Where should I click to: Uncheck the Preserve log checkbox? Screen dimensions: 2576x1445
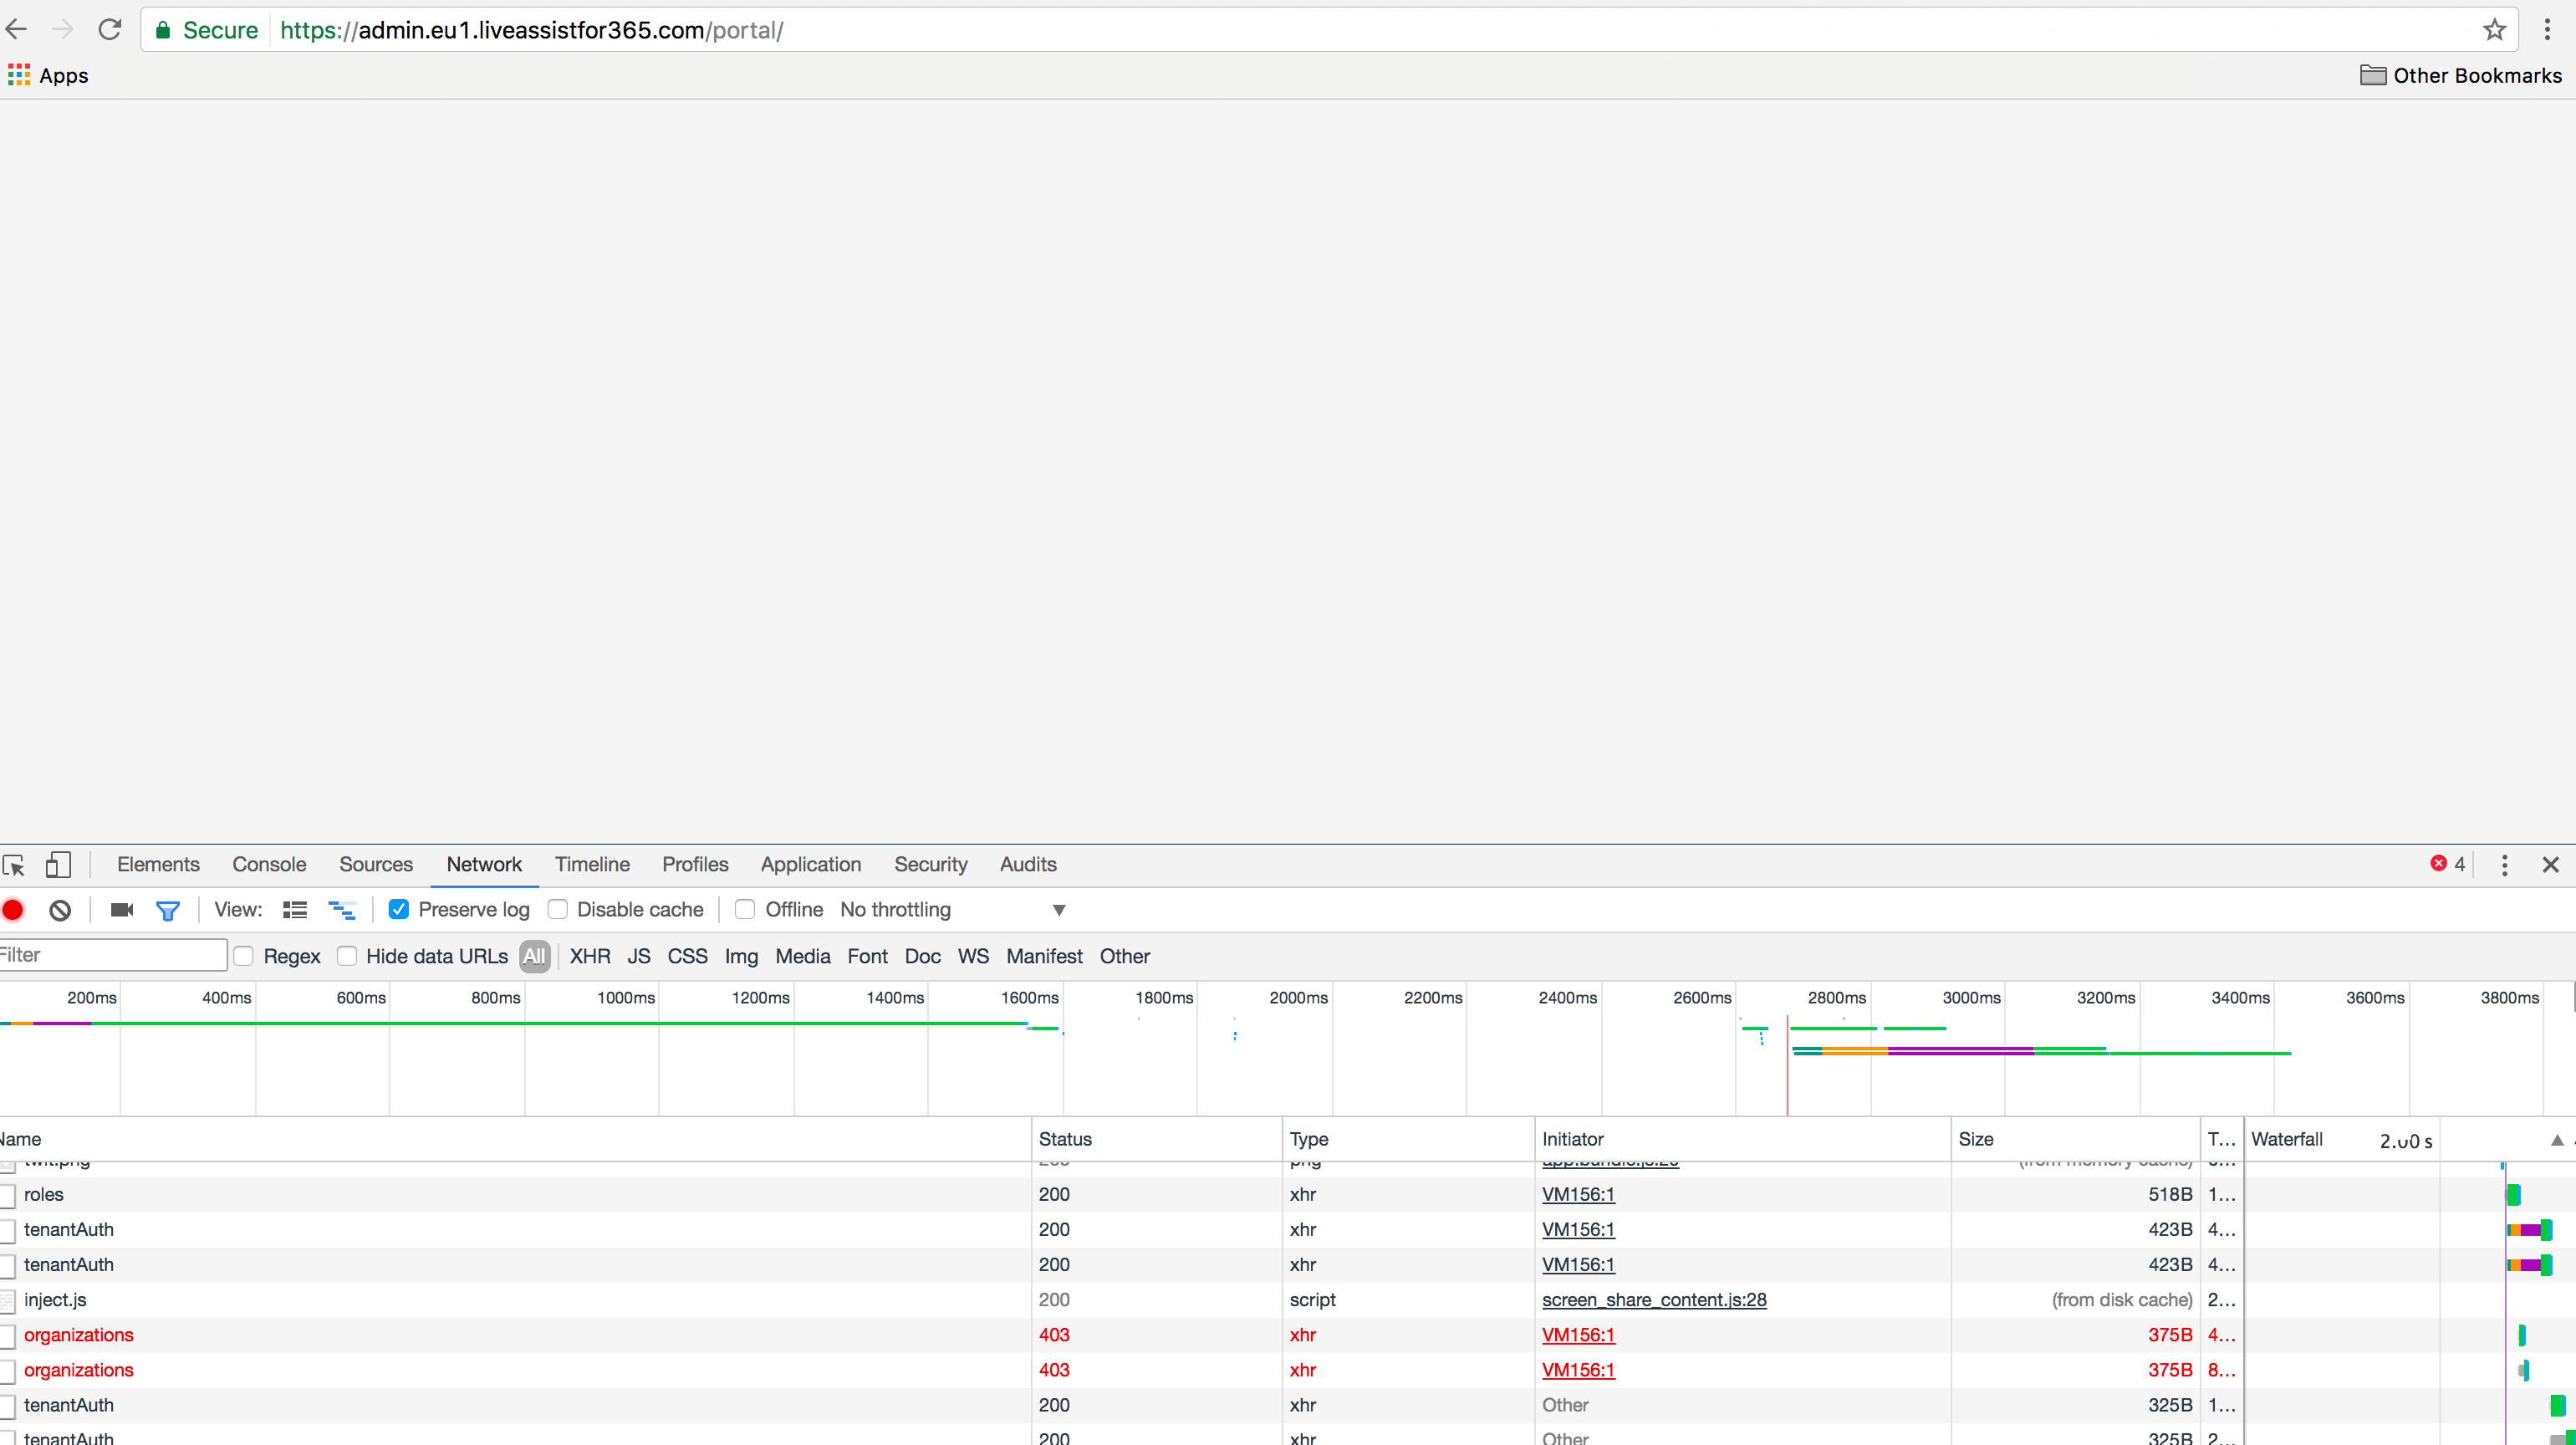[398, 909]
